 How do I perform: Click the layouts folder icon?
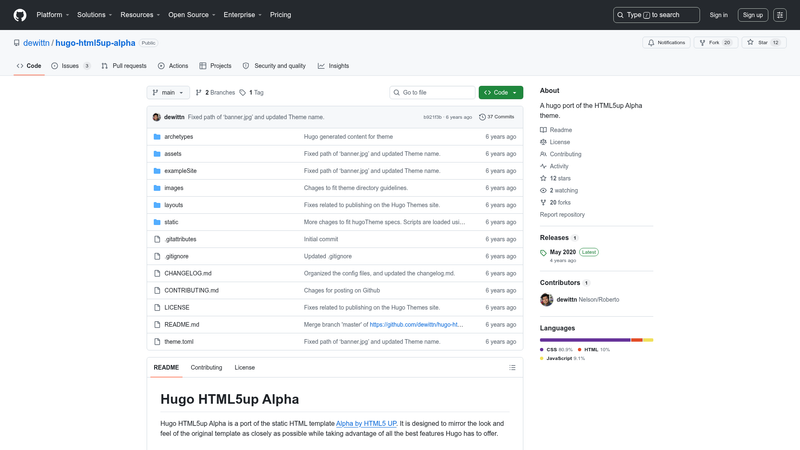tap(157, 205)
